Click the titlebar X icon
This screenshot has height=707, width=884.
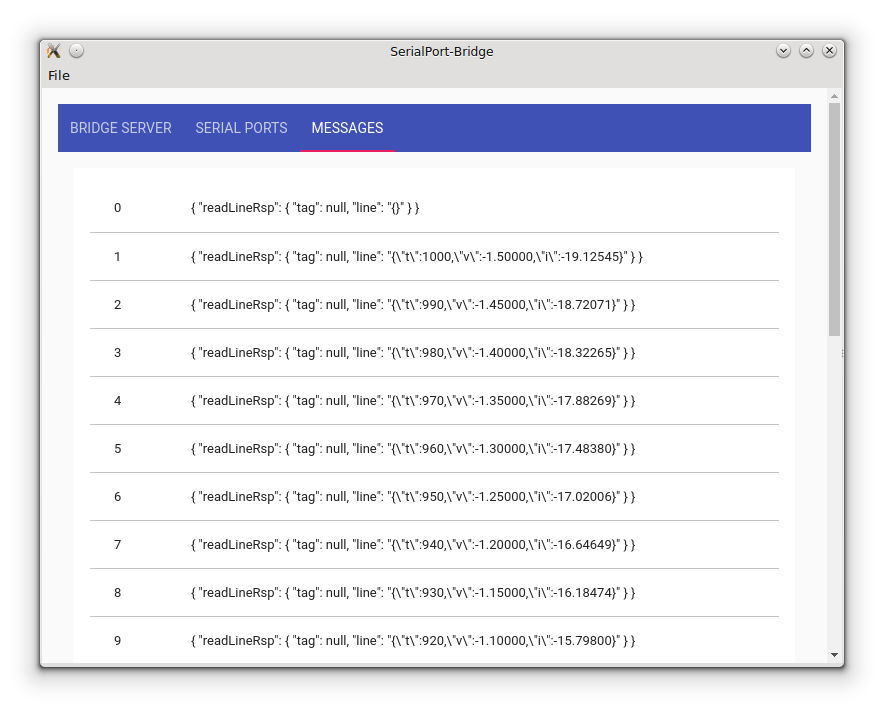click(829, 49)
